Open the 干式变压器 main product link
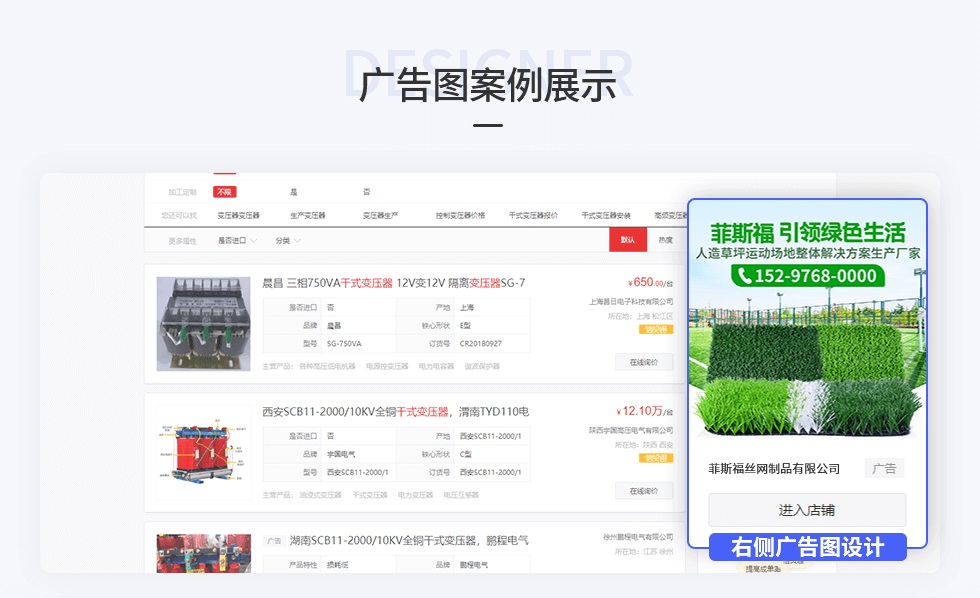Screen dimensions: 980x598 pyautogui.click(x=369, y=495)
